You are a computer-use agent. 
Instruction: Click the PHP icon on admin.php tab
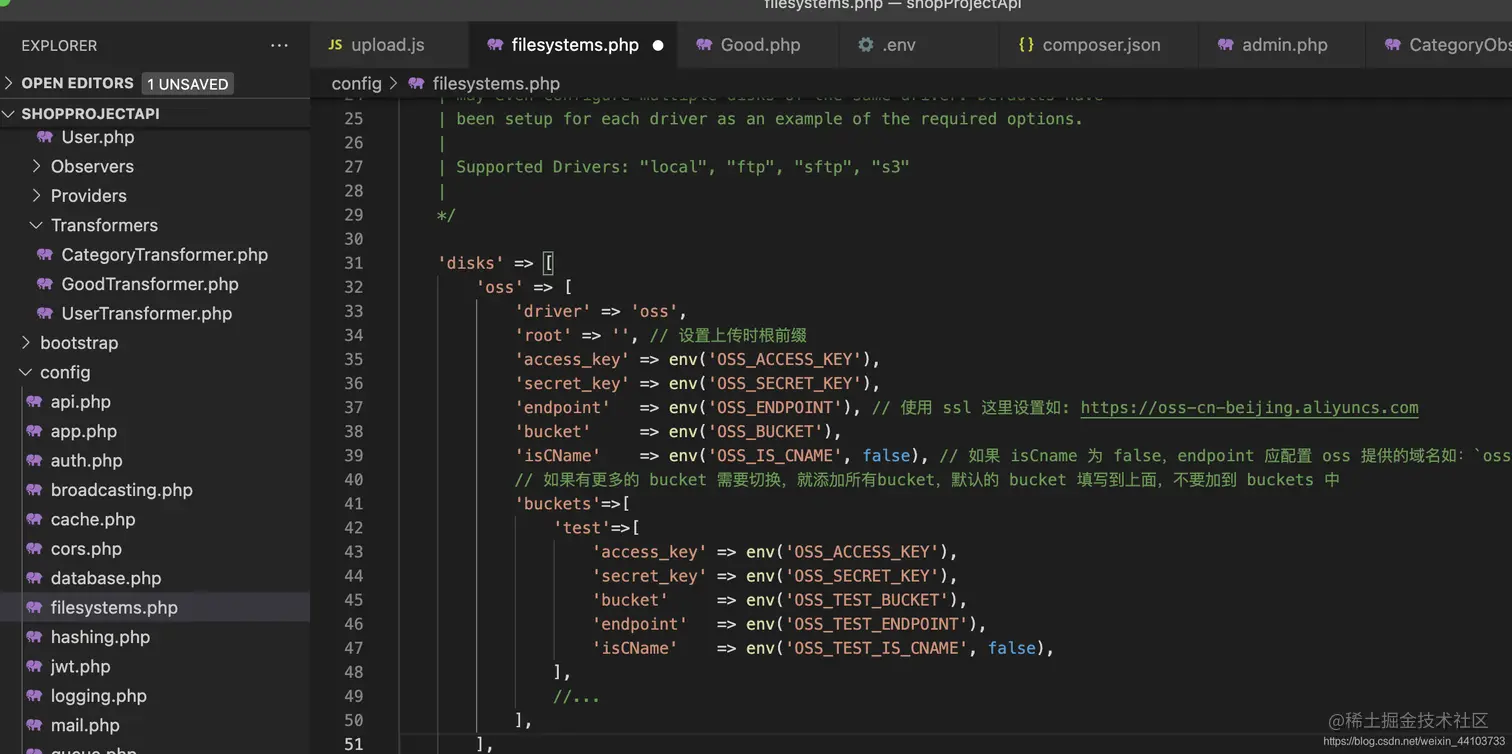tap(1226, 45)
